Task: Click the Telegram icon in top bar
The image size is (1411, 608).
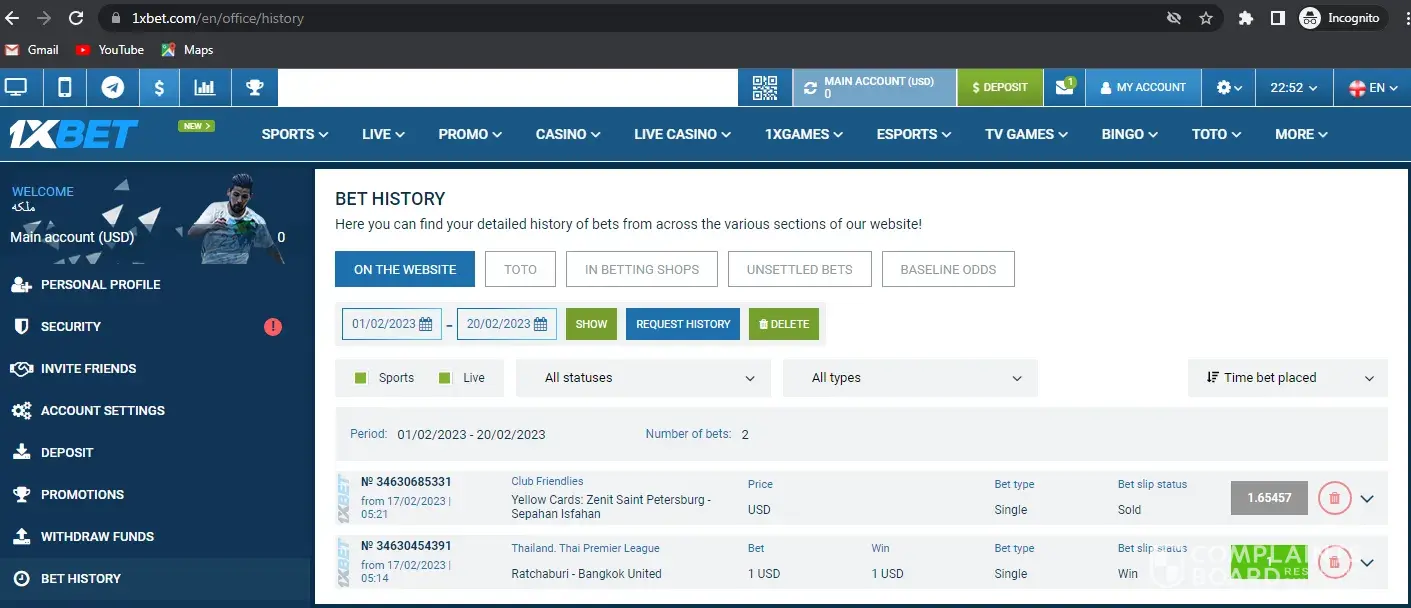Action: coord(113,88)
